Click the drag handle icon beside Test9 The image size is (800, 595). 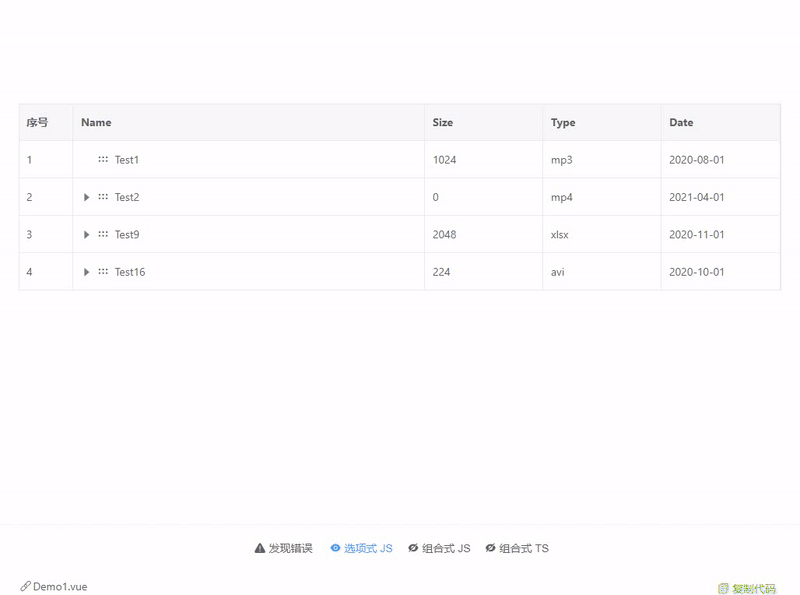click(x=103, y=235)
